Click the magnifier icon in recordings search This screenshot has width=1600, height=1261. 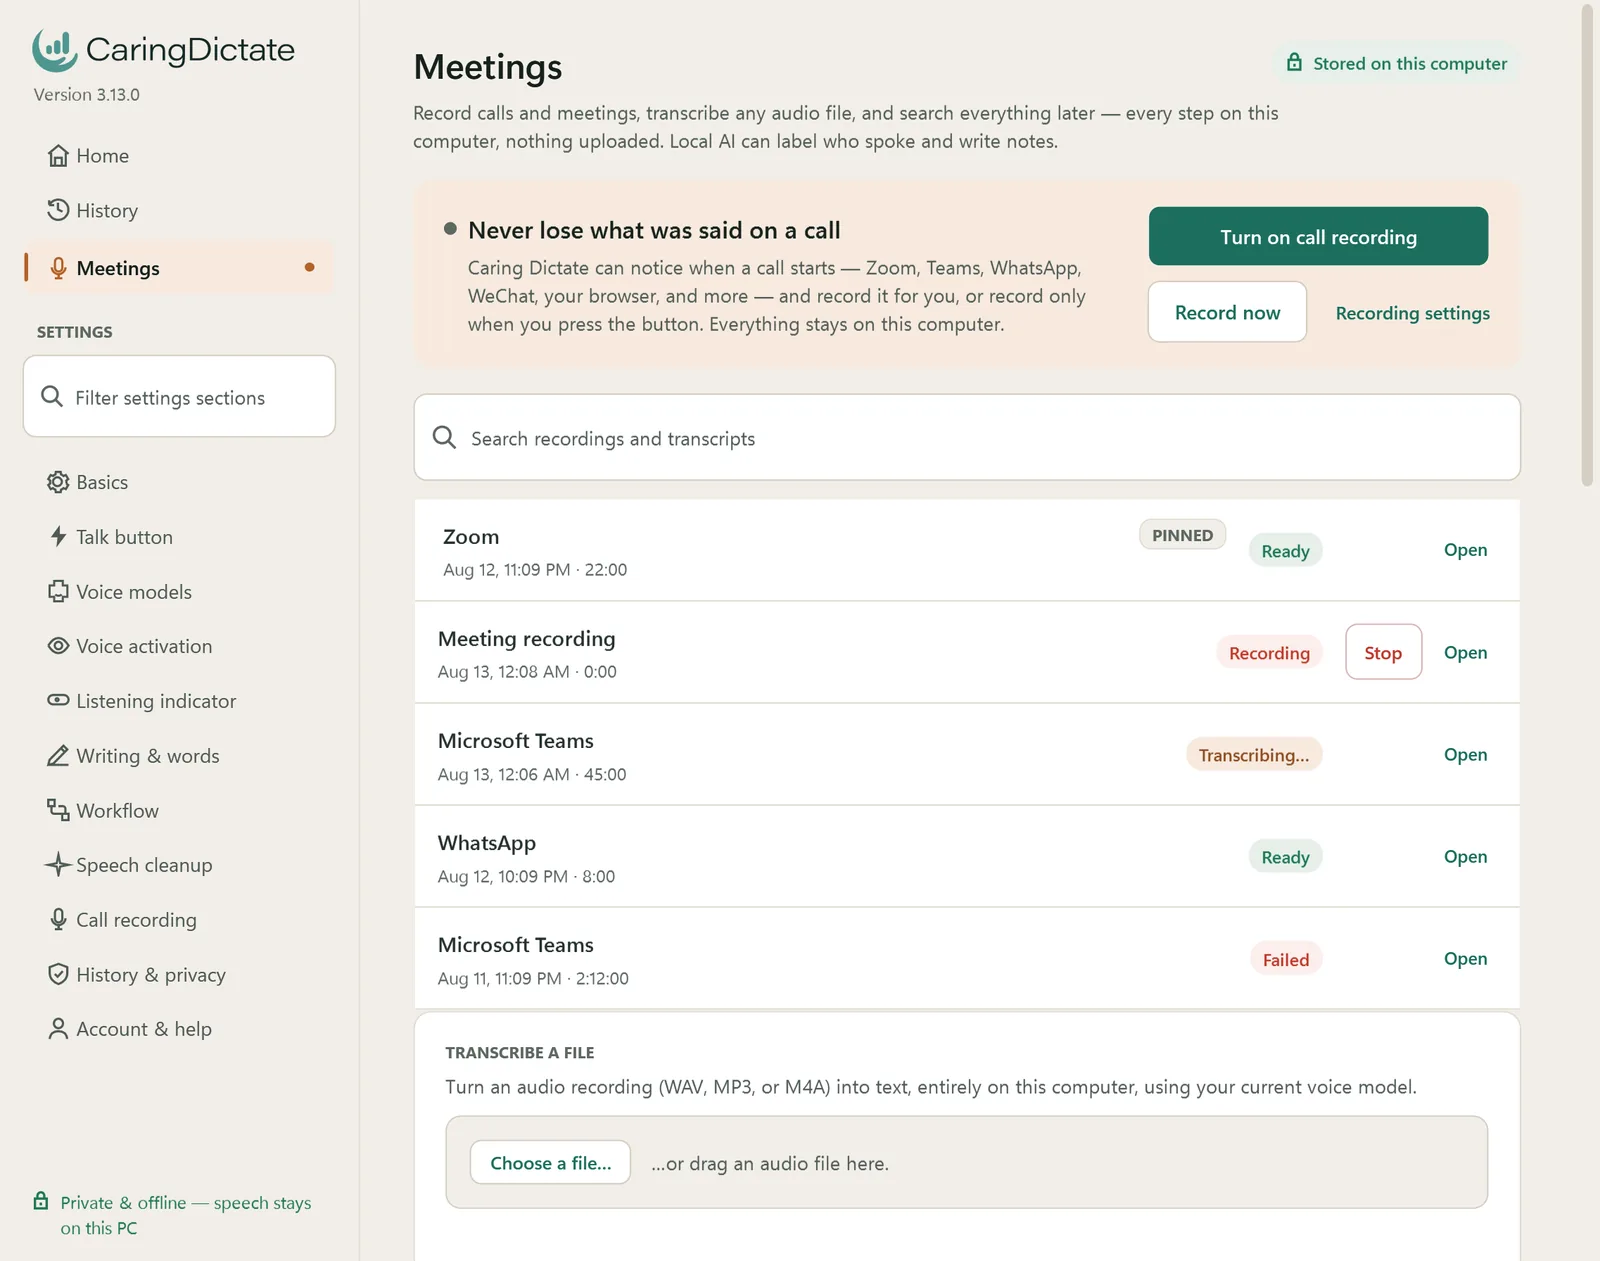coord(444,437)
